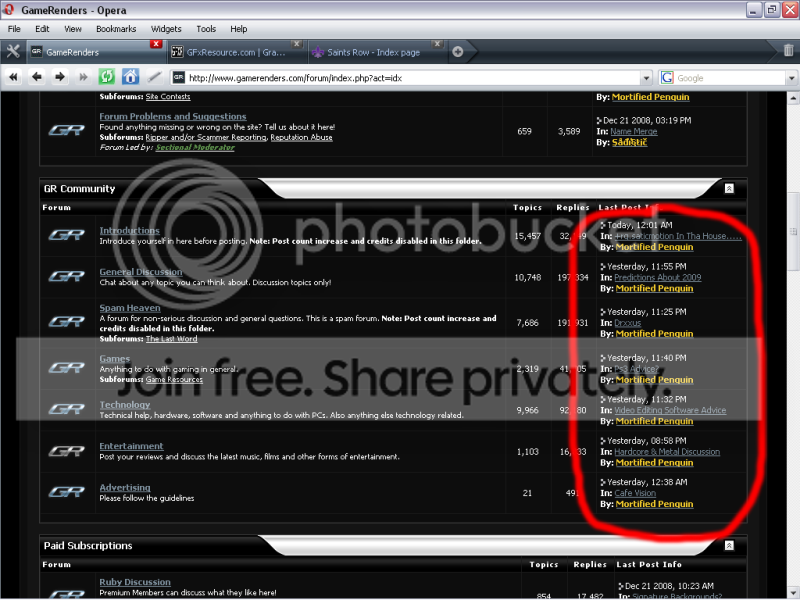The width and height of the screenshot is (800, 600).
Task: Open the Entertainment forum link
Action: pyautogui.click(x=131, y=446)
